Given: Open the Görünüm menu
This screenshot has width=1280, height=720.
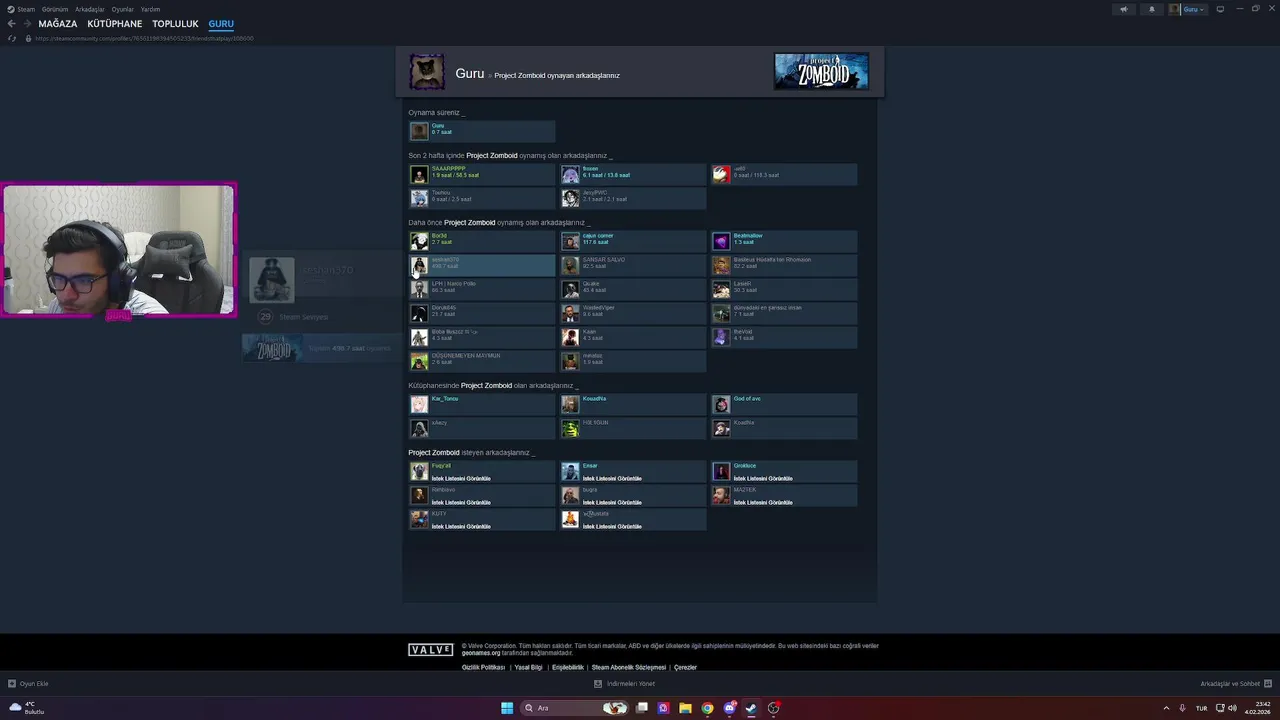Looking at the screenshot, I should [x=55, y=9].
